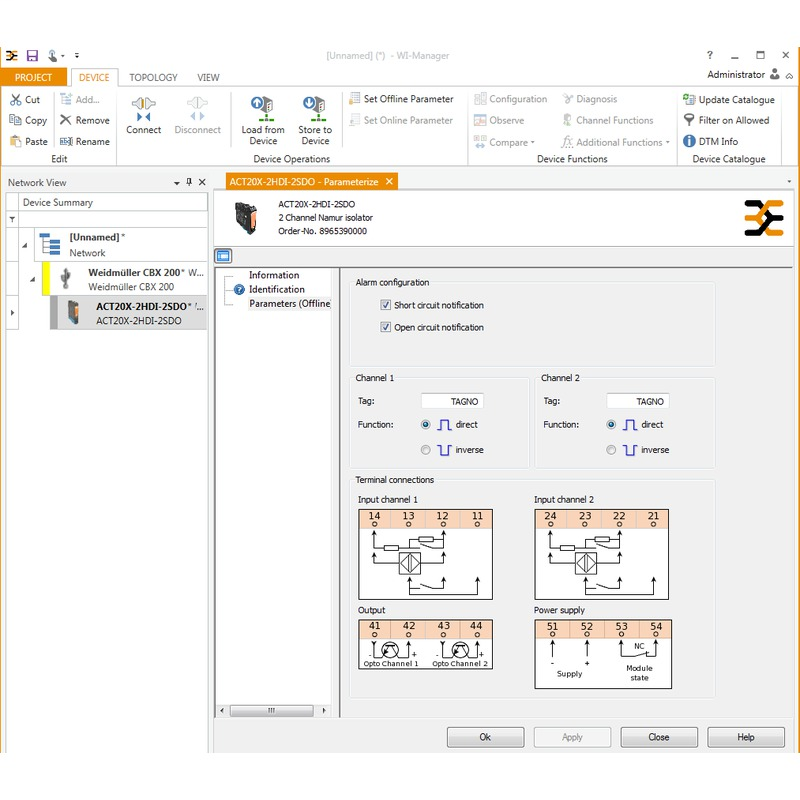Select Channel 2 direct function
Image resolution: width=800 pixels, height=800 pixels.
tap(611, 424)
